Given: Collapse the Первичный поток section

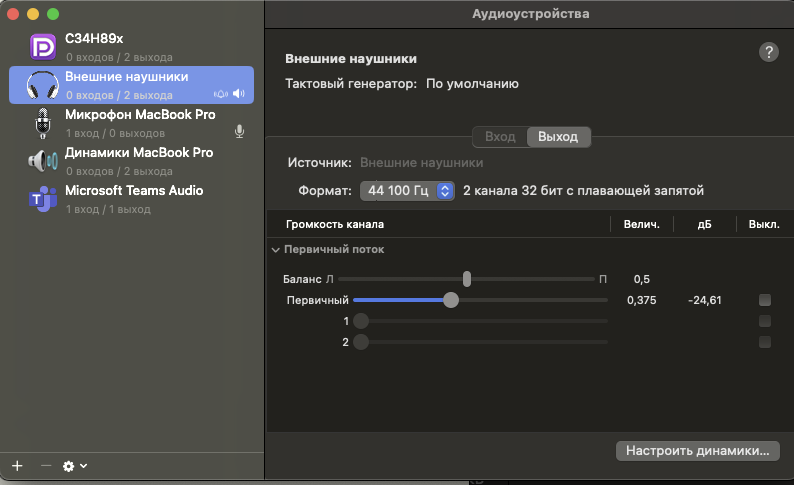Looking at the screenshot, I should coord(275,249).
